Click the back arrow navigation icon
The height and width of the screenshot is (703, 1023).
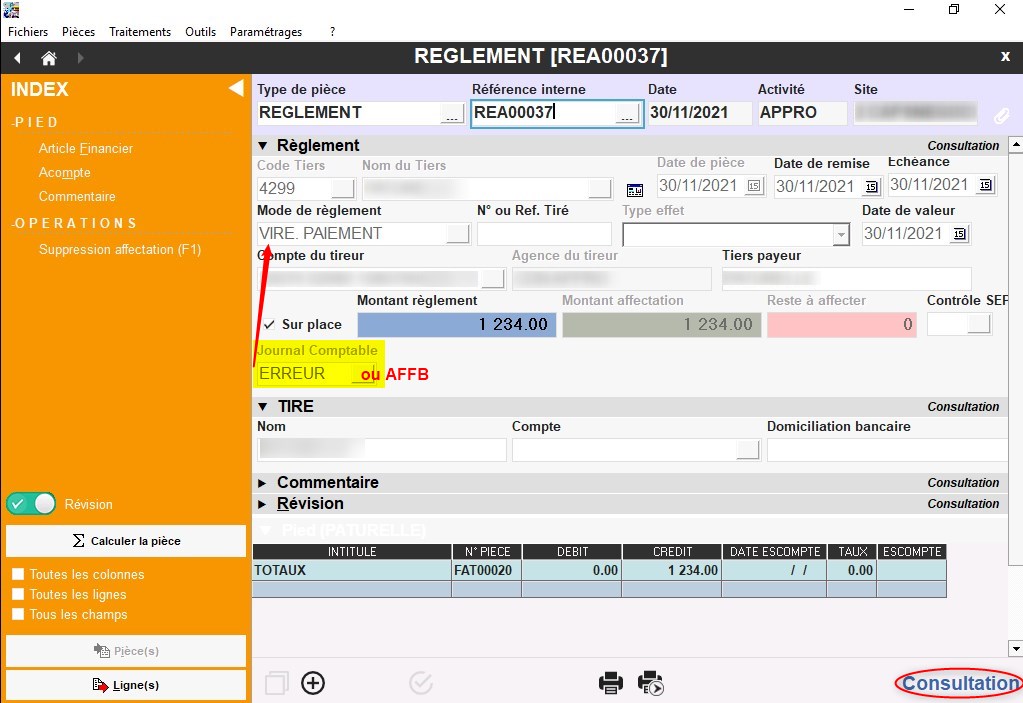(x=17, y=58)
